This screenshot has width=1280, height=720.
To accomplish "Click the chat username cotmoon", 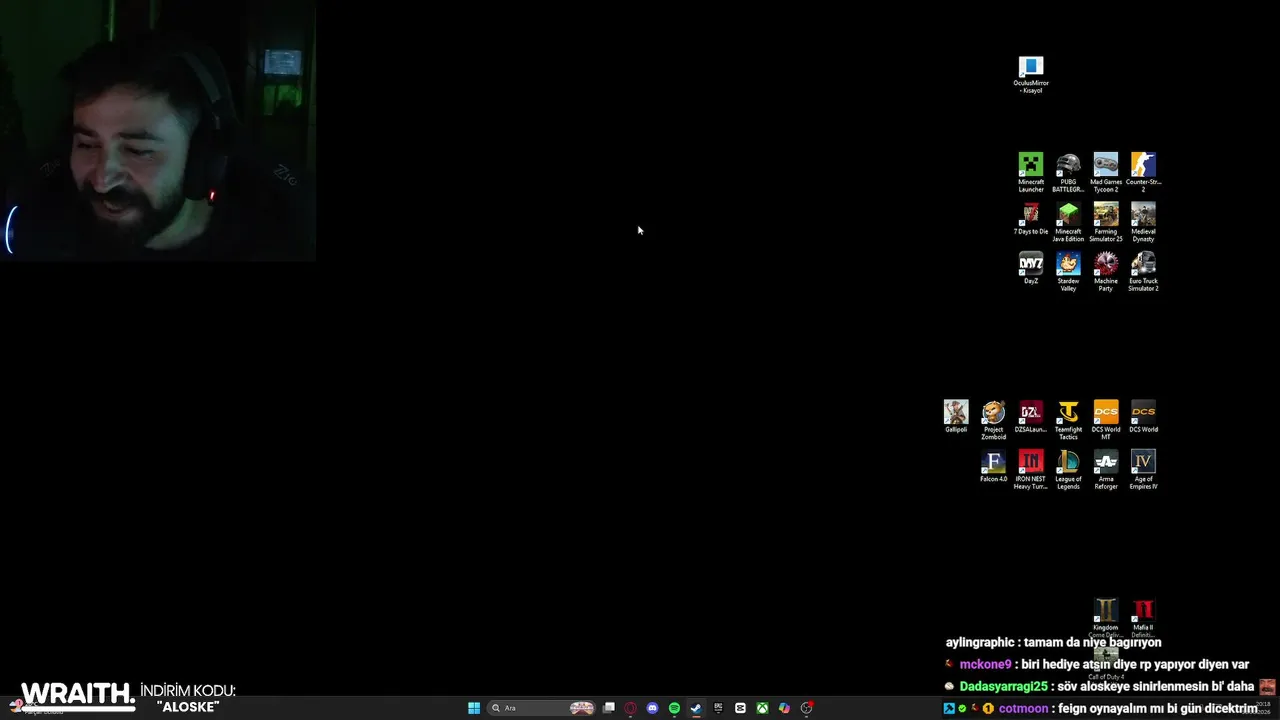I will (1023, 709).
